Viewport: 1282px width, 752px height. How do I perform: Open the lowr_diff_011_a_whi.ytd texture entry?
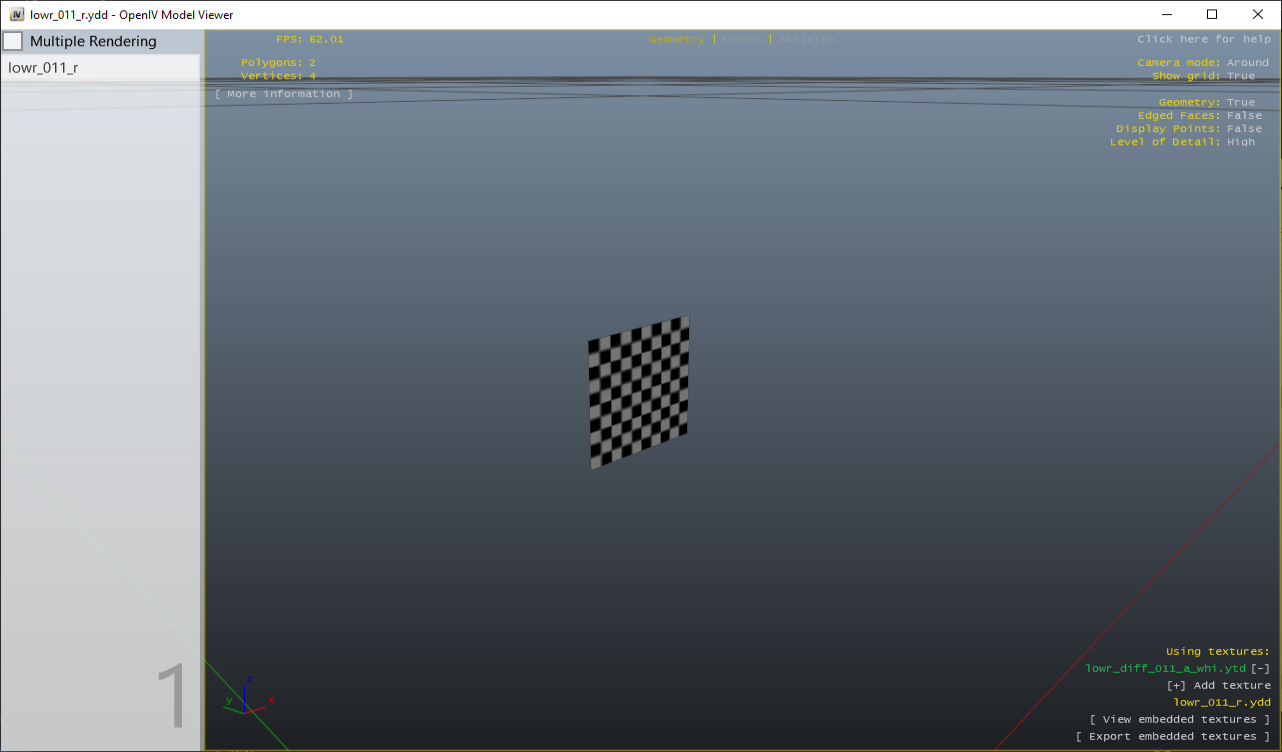(x=1165, y=668)
